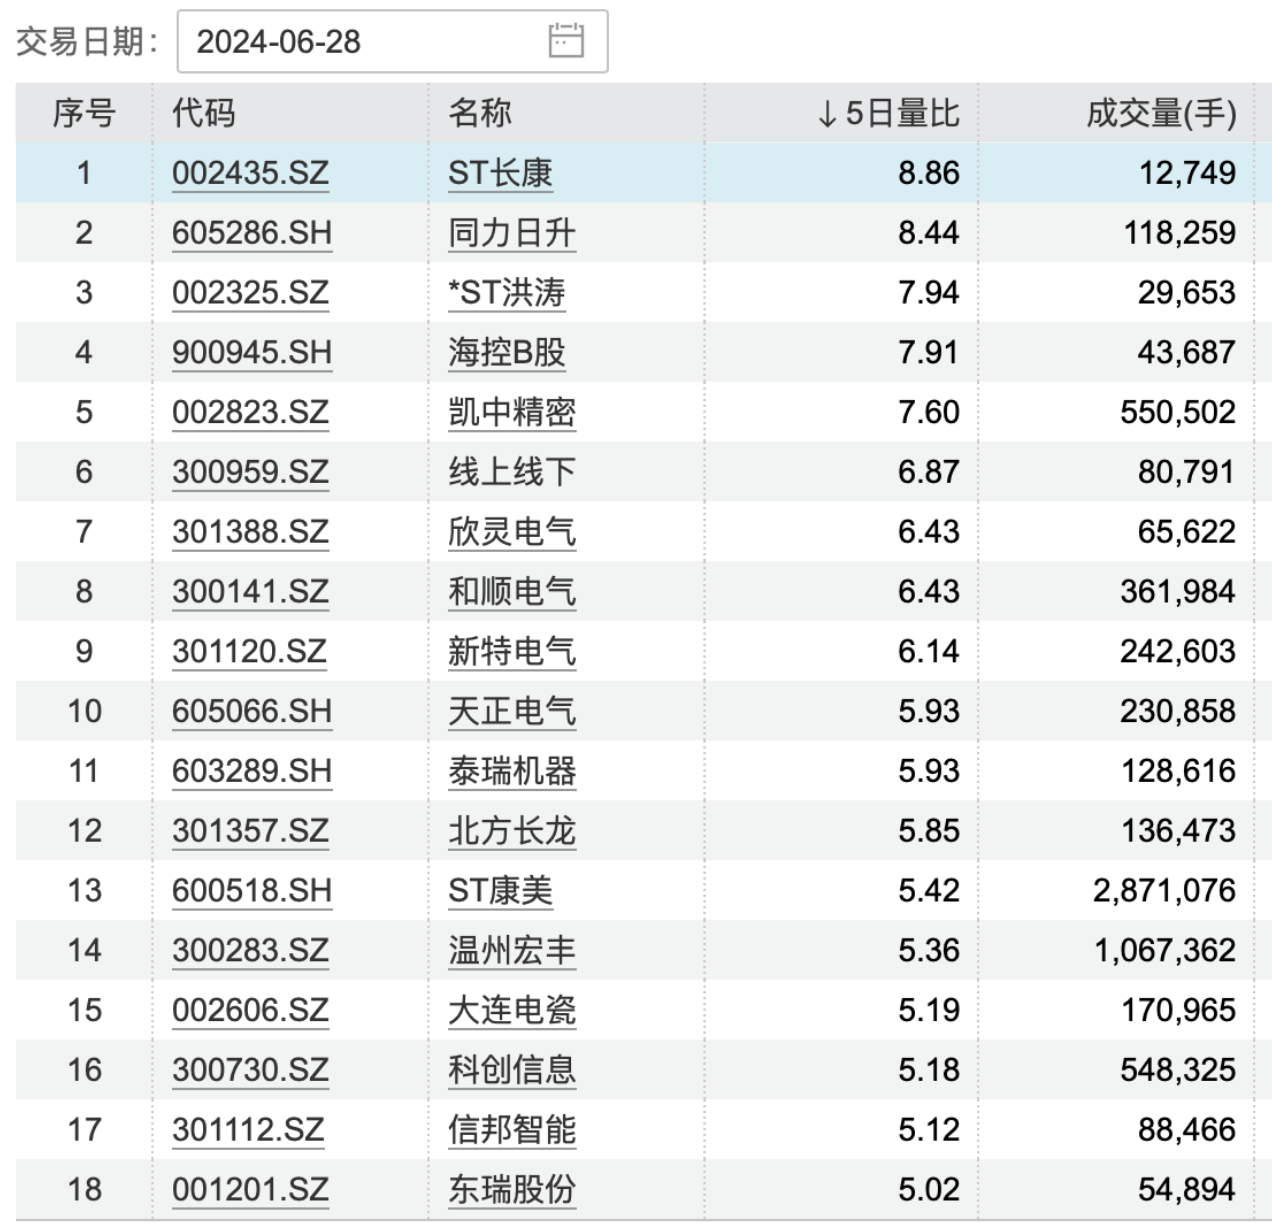This screenshot has height=1230, width=1272.
Task: Open stock code 001201.SZ link
Action: (250, 1190)
